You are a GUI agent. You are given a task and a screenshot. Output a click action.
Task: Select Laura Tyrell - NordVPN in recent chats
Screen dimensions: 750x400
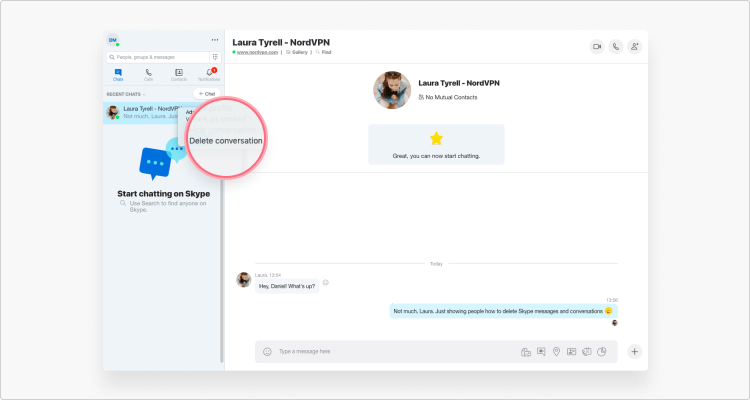(x=141, y=112)
